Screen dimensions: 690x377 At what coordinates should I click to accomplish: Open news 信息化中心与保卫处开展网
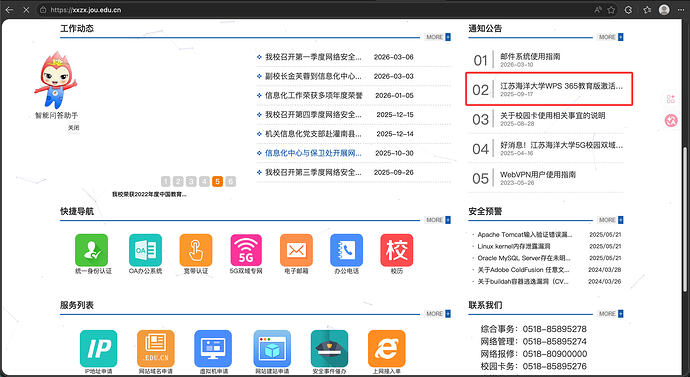pos(313,153)
